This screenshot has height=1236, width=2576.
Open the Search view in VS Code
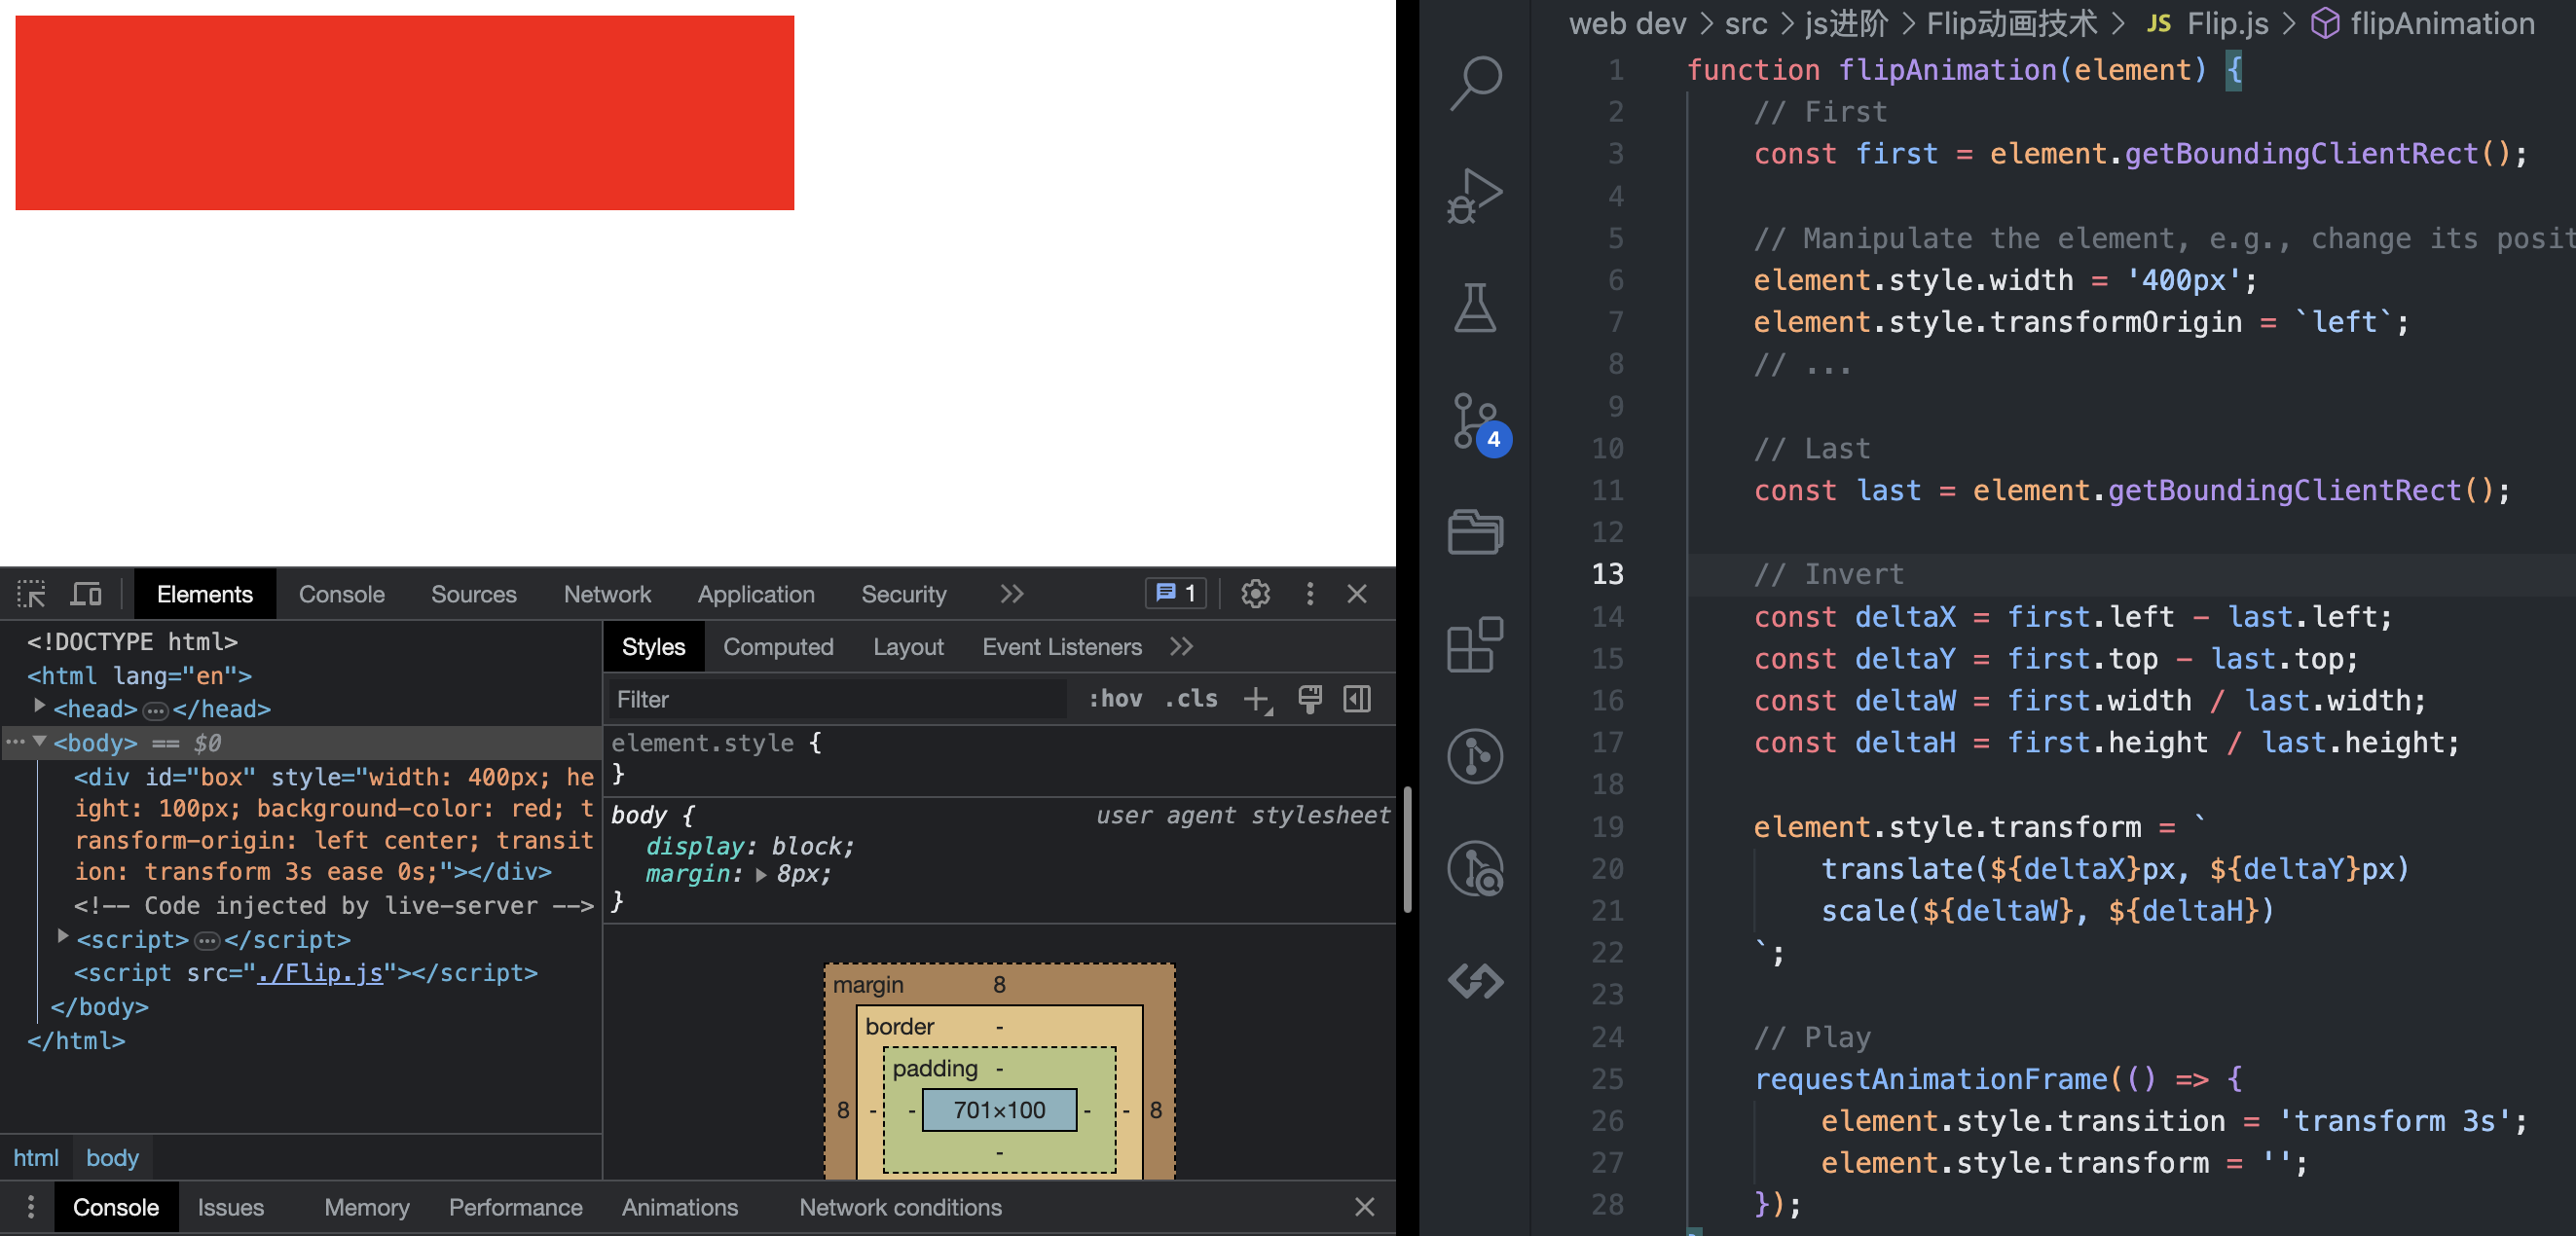point(1475,82)
